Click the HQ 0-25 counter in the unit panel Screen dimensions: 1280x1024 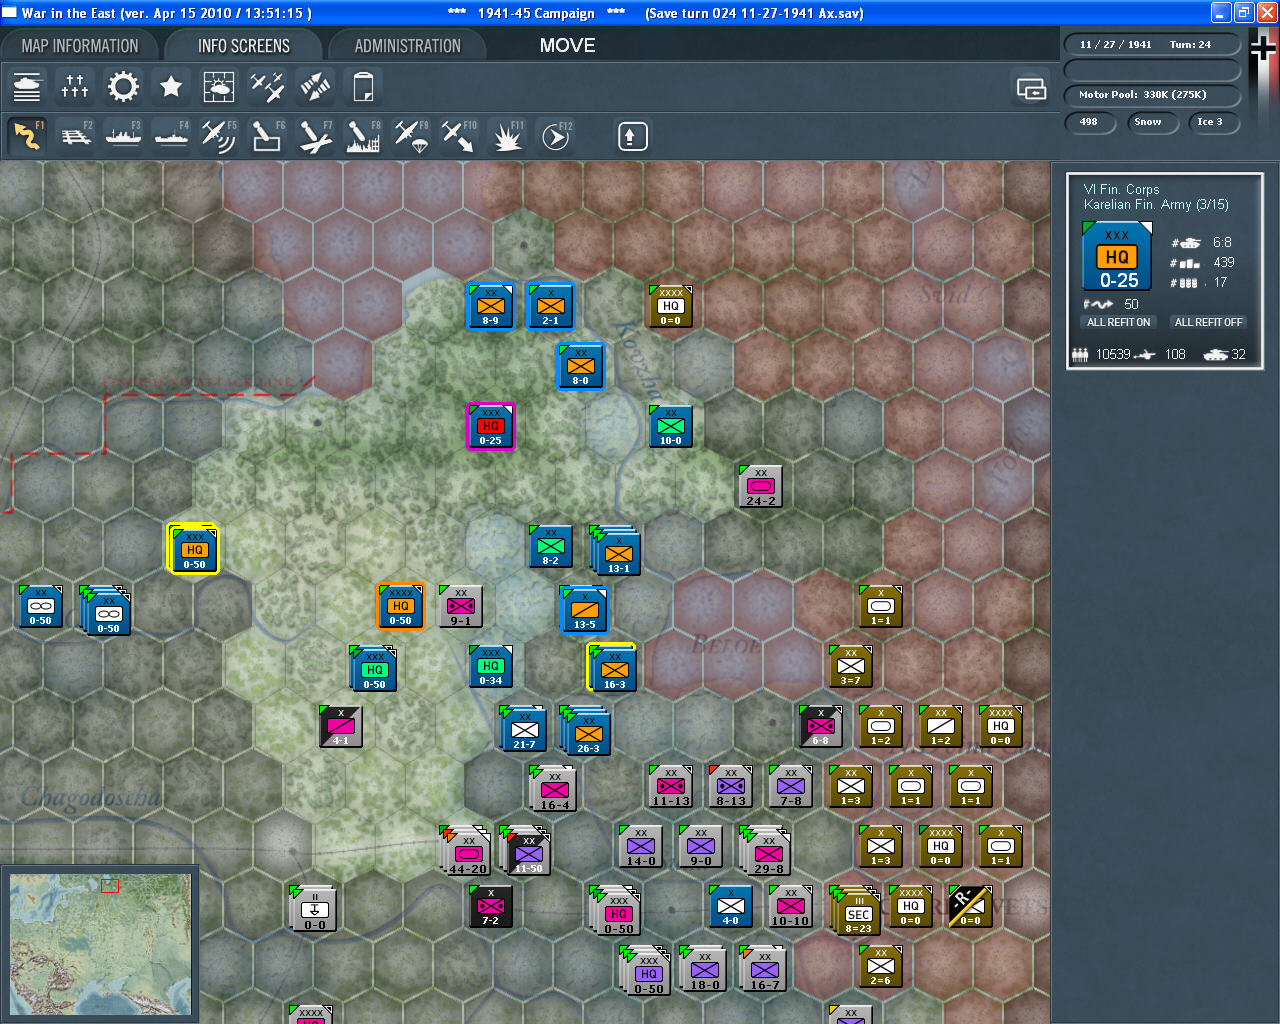click(x=1117, y=257)
